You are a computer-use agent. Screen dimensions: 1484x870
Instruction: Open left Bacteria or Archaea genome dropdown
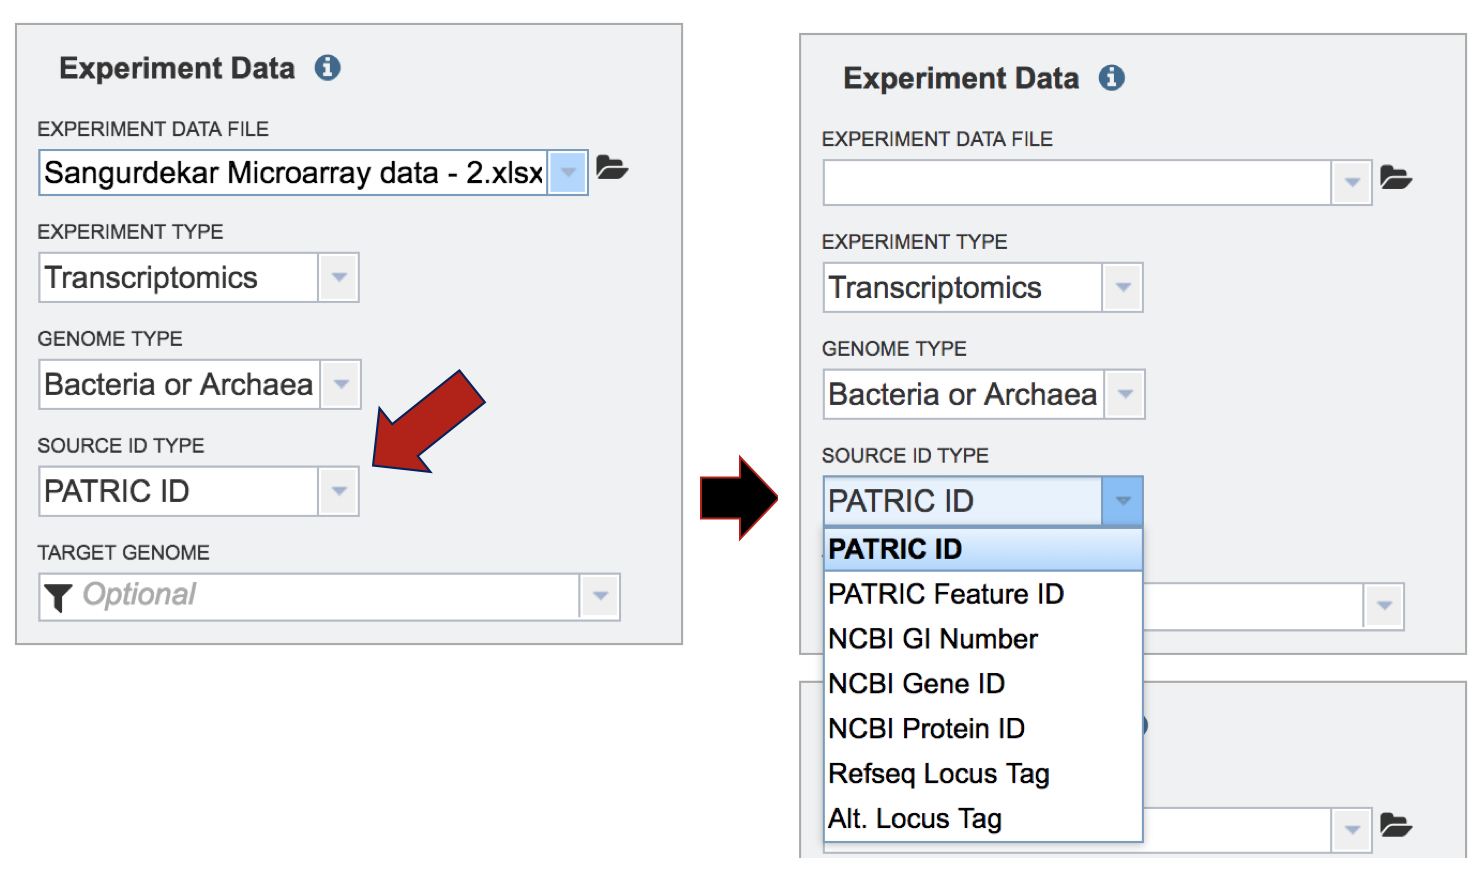tap(340, 384)
